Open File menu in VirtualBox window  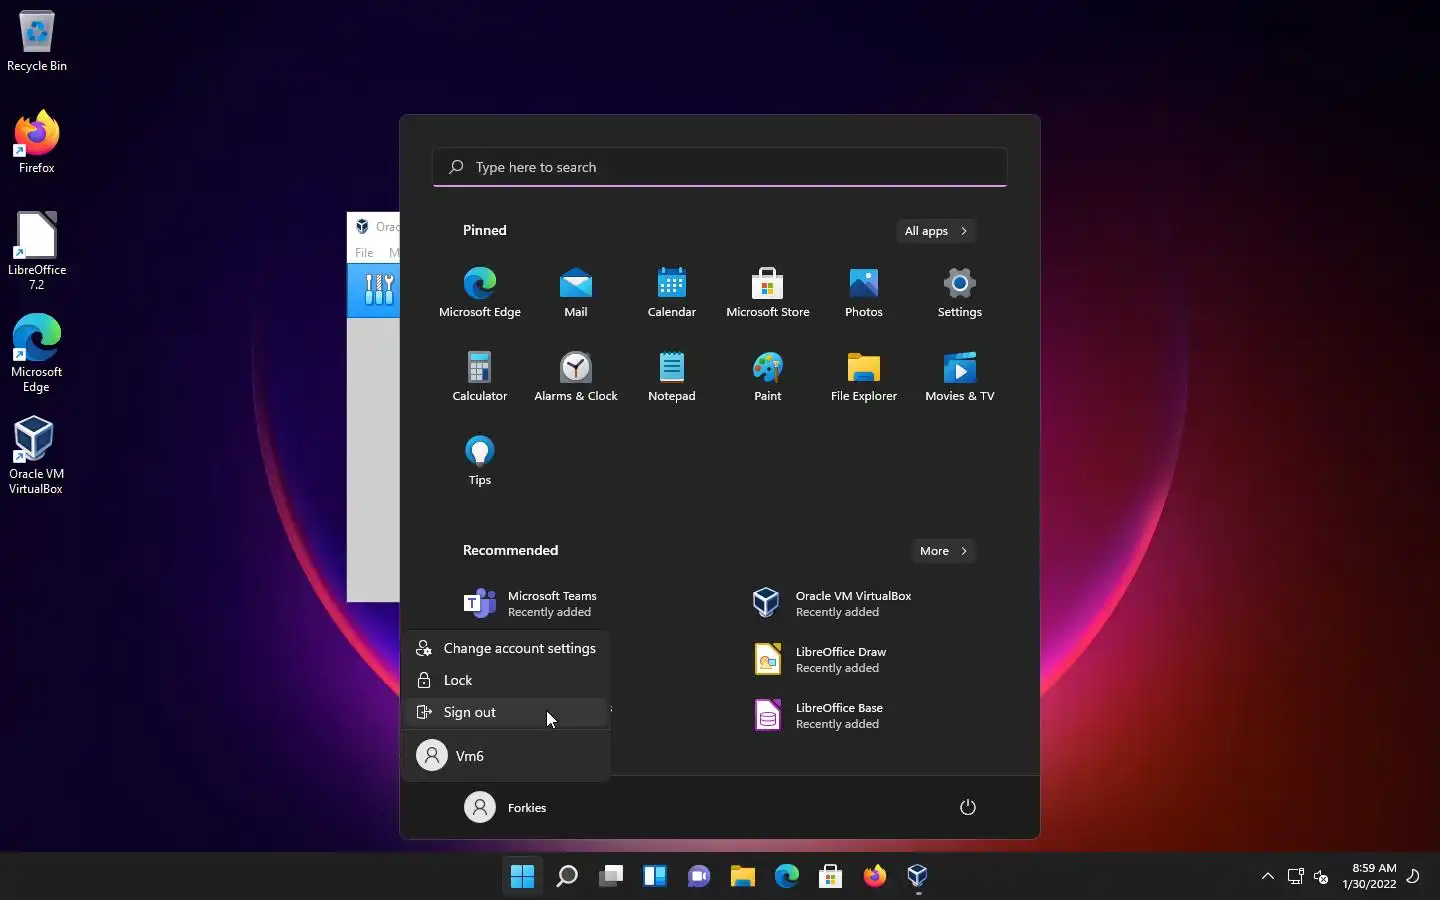click(364, 253)
